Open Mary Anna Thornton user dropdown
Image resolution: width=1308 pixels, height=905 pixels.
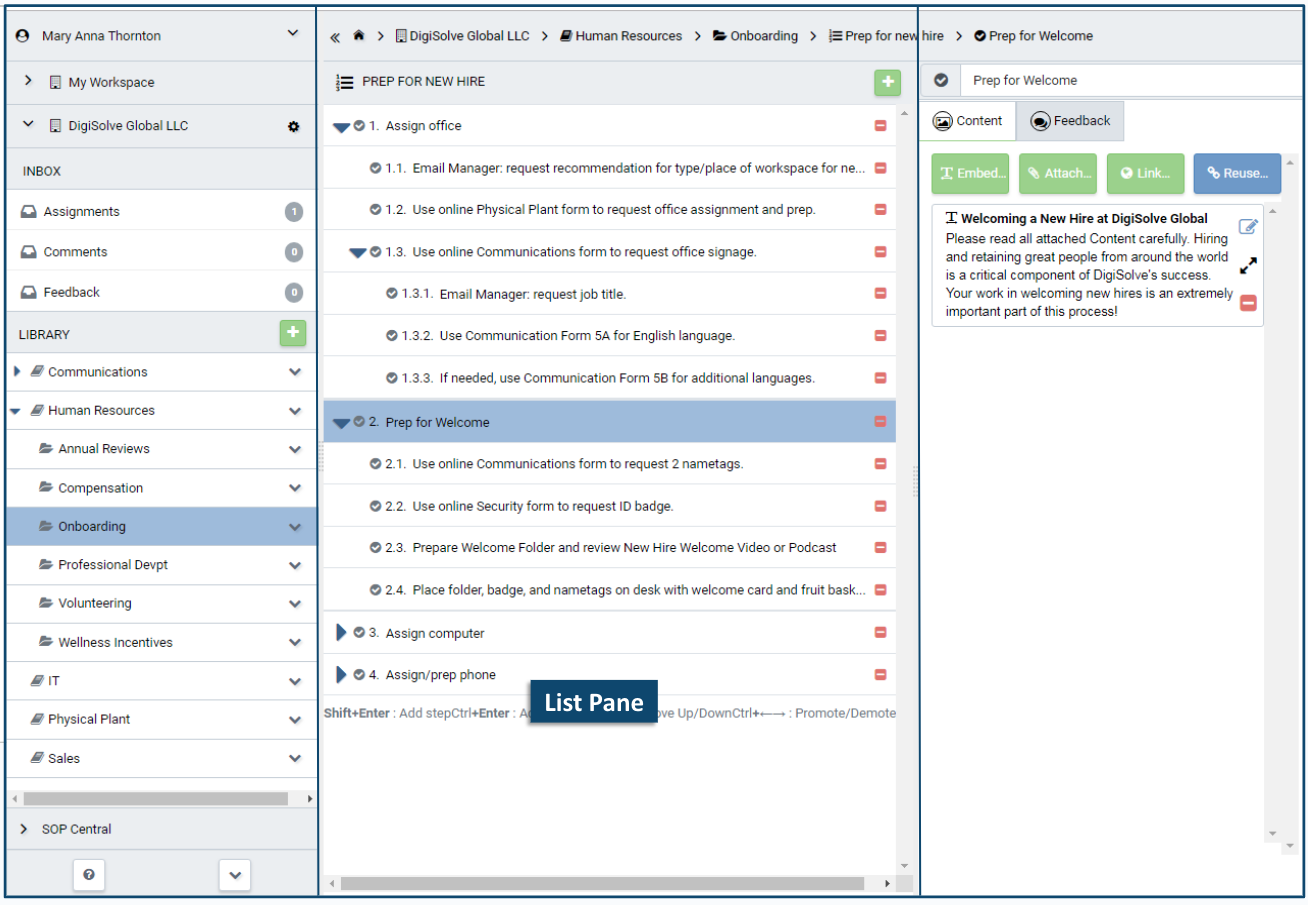[293, 34]
